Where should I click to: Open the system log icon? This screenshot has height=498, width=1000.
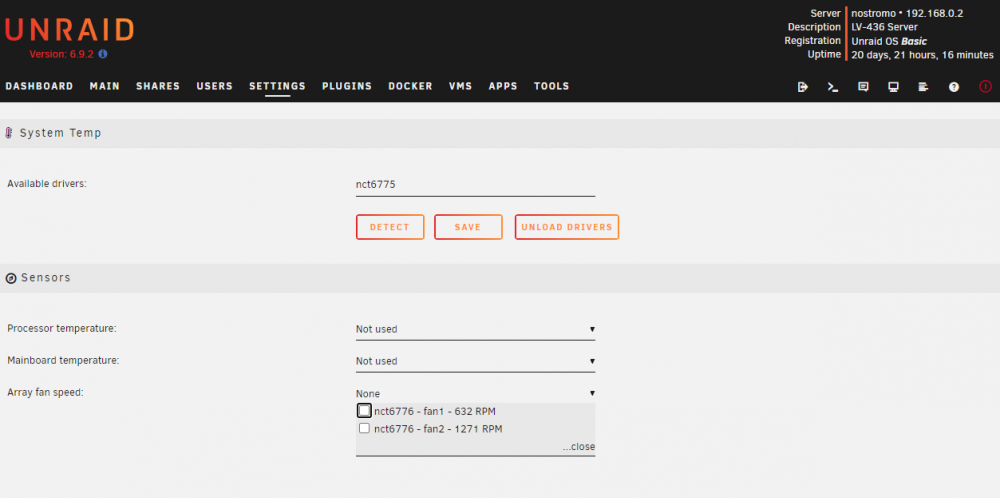coord(923,87)
